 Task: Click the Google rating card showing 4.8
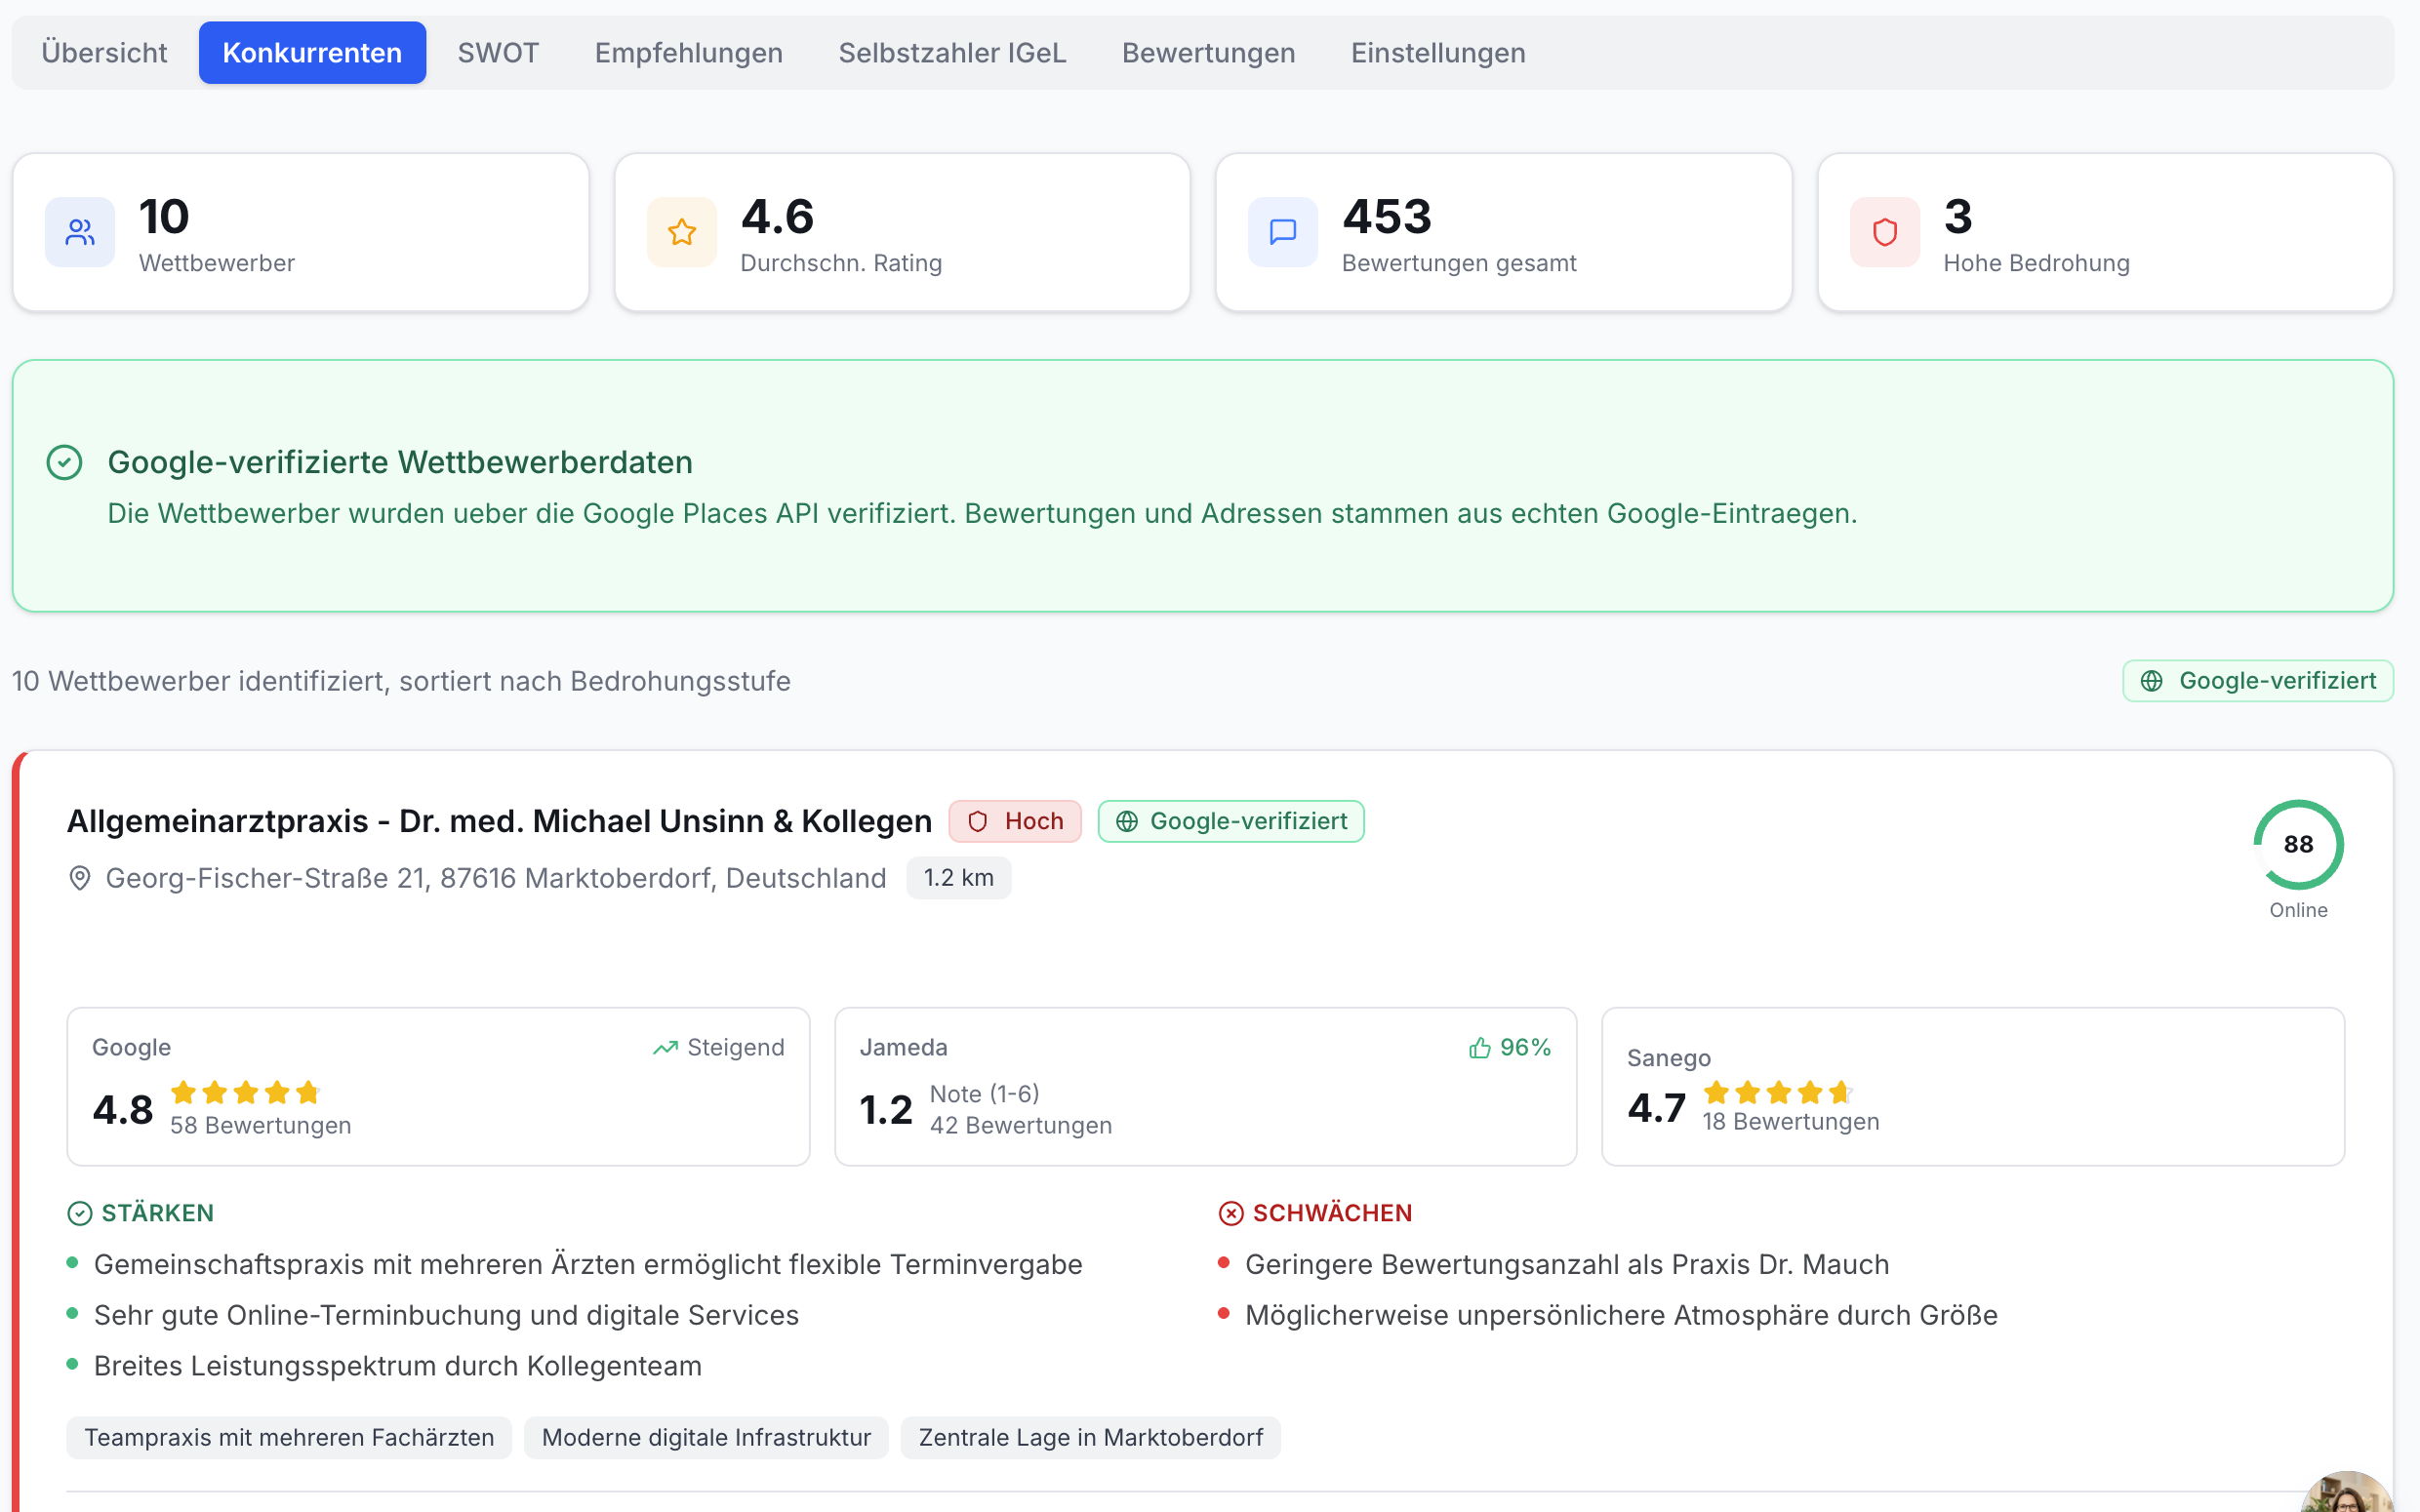[438, 1086]
